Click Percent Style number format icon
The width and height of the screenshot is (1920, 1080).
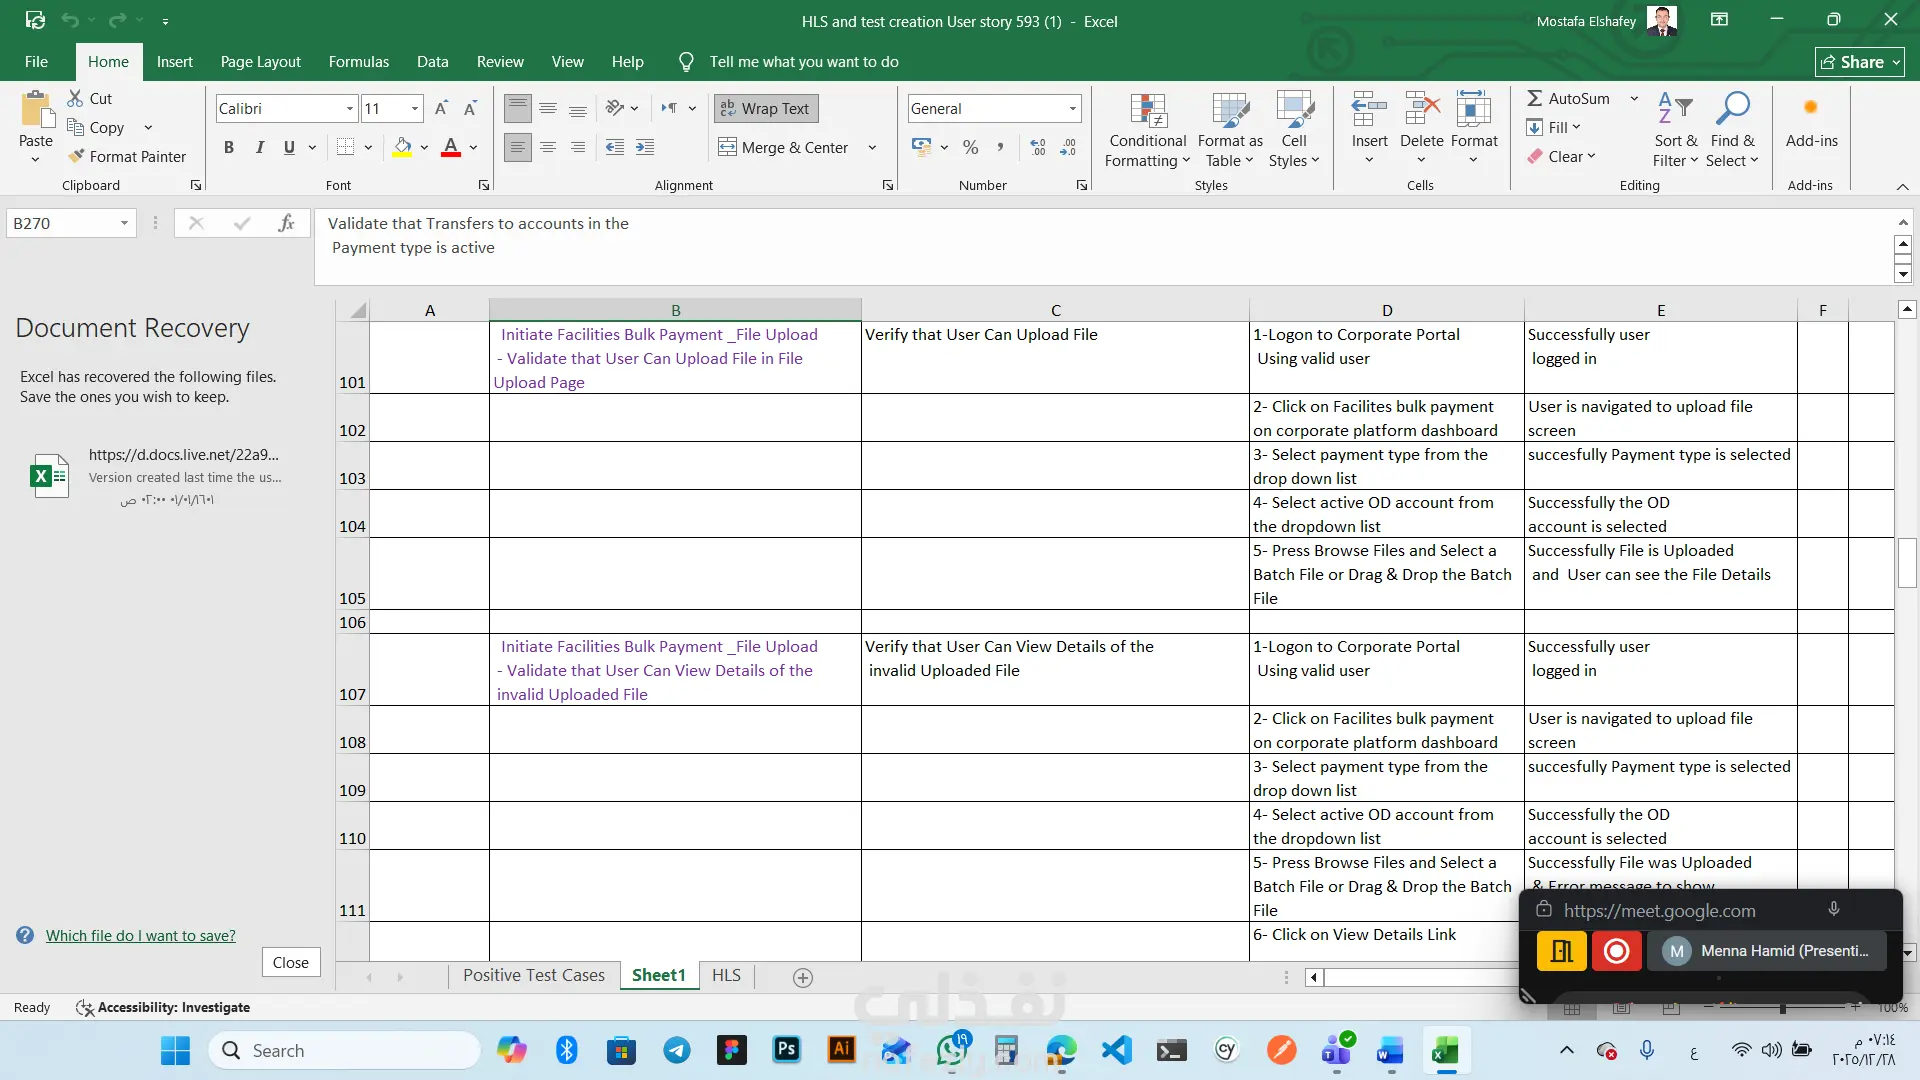point(970,147)
